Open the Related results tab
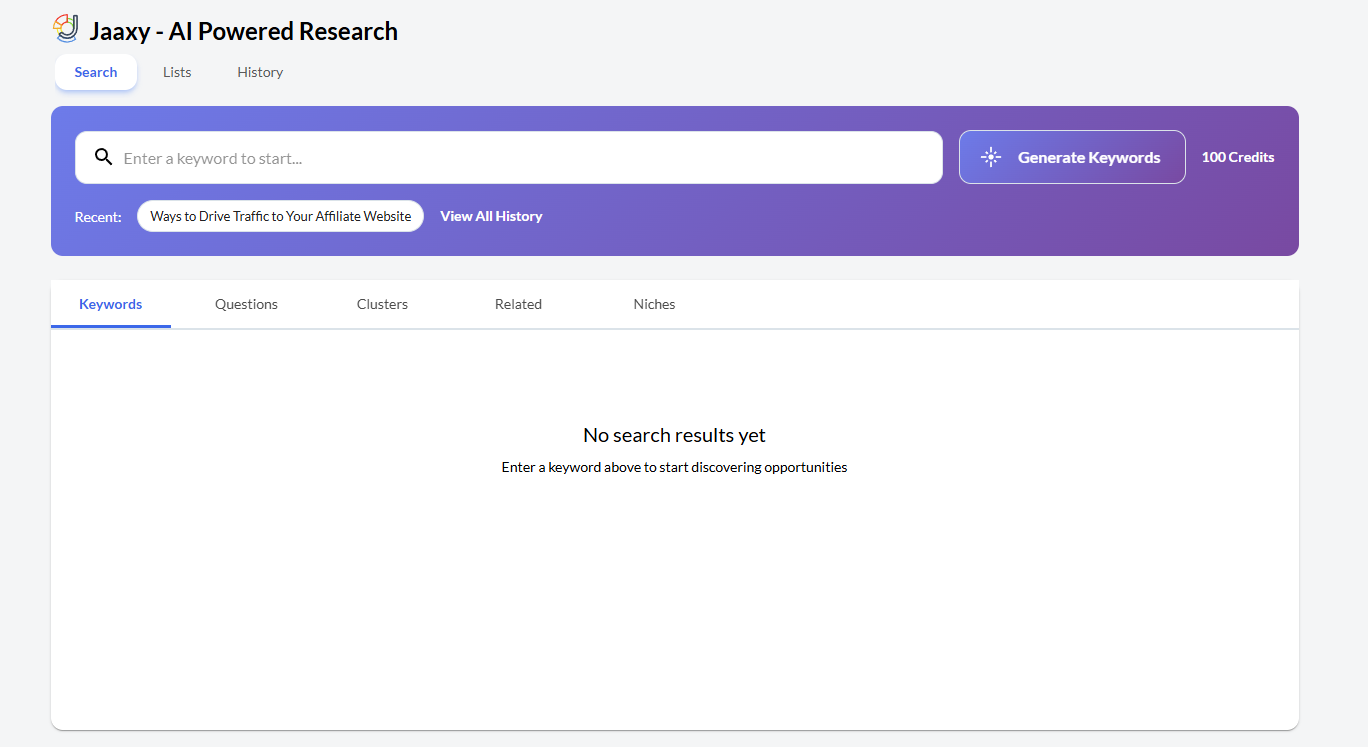 point(518,304)
